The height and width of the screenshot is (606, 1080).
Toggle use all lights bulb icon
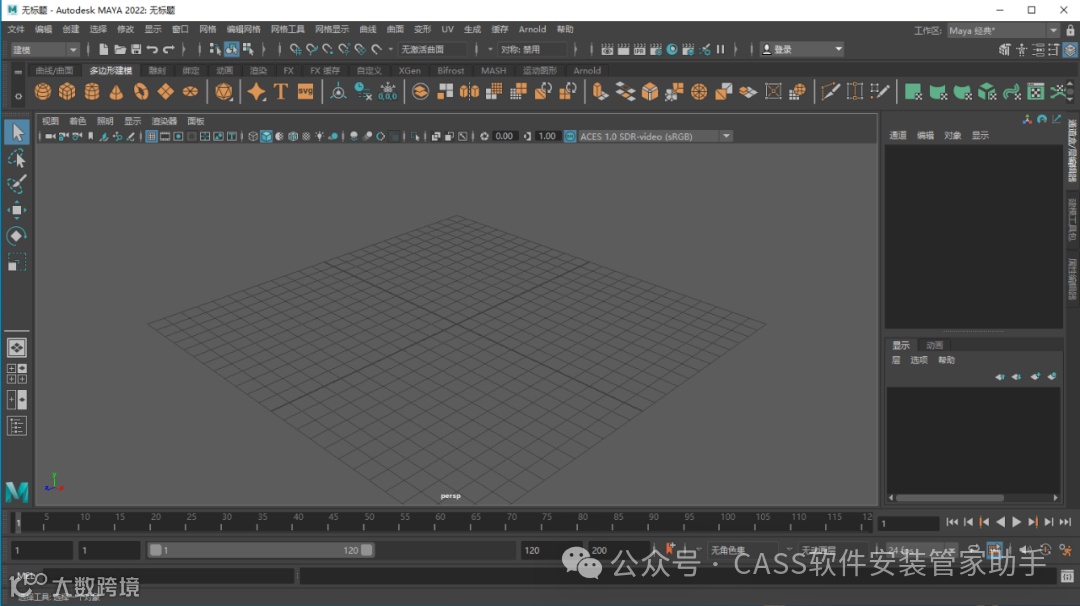(x=320, y=136)
